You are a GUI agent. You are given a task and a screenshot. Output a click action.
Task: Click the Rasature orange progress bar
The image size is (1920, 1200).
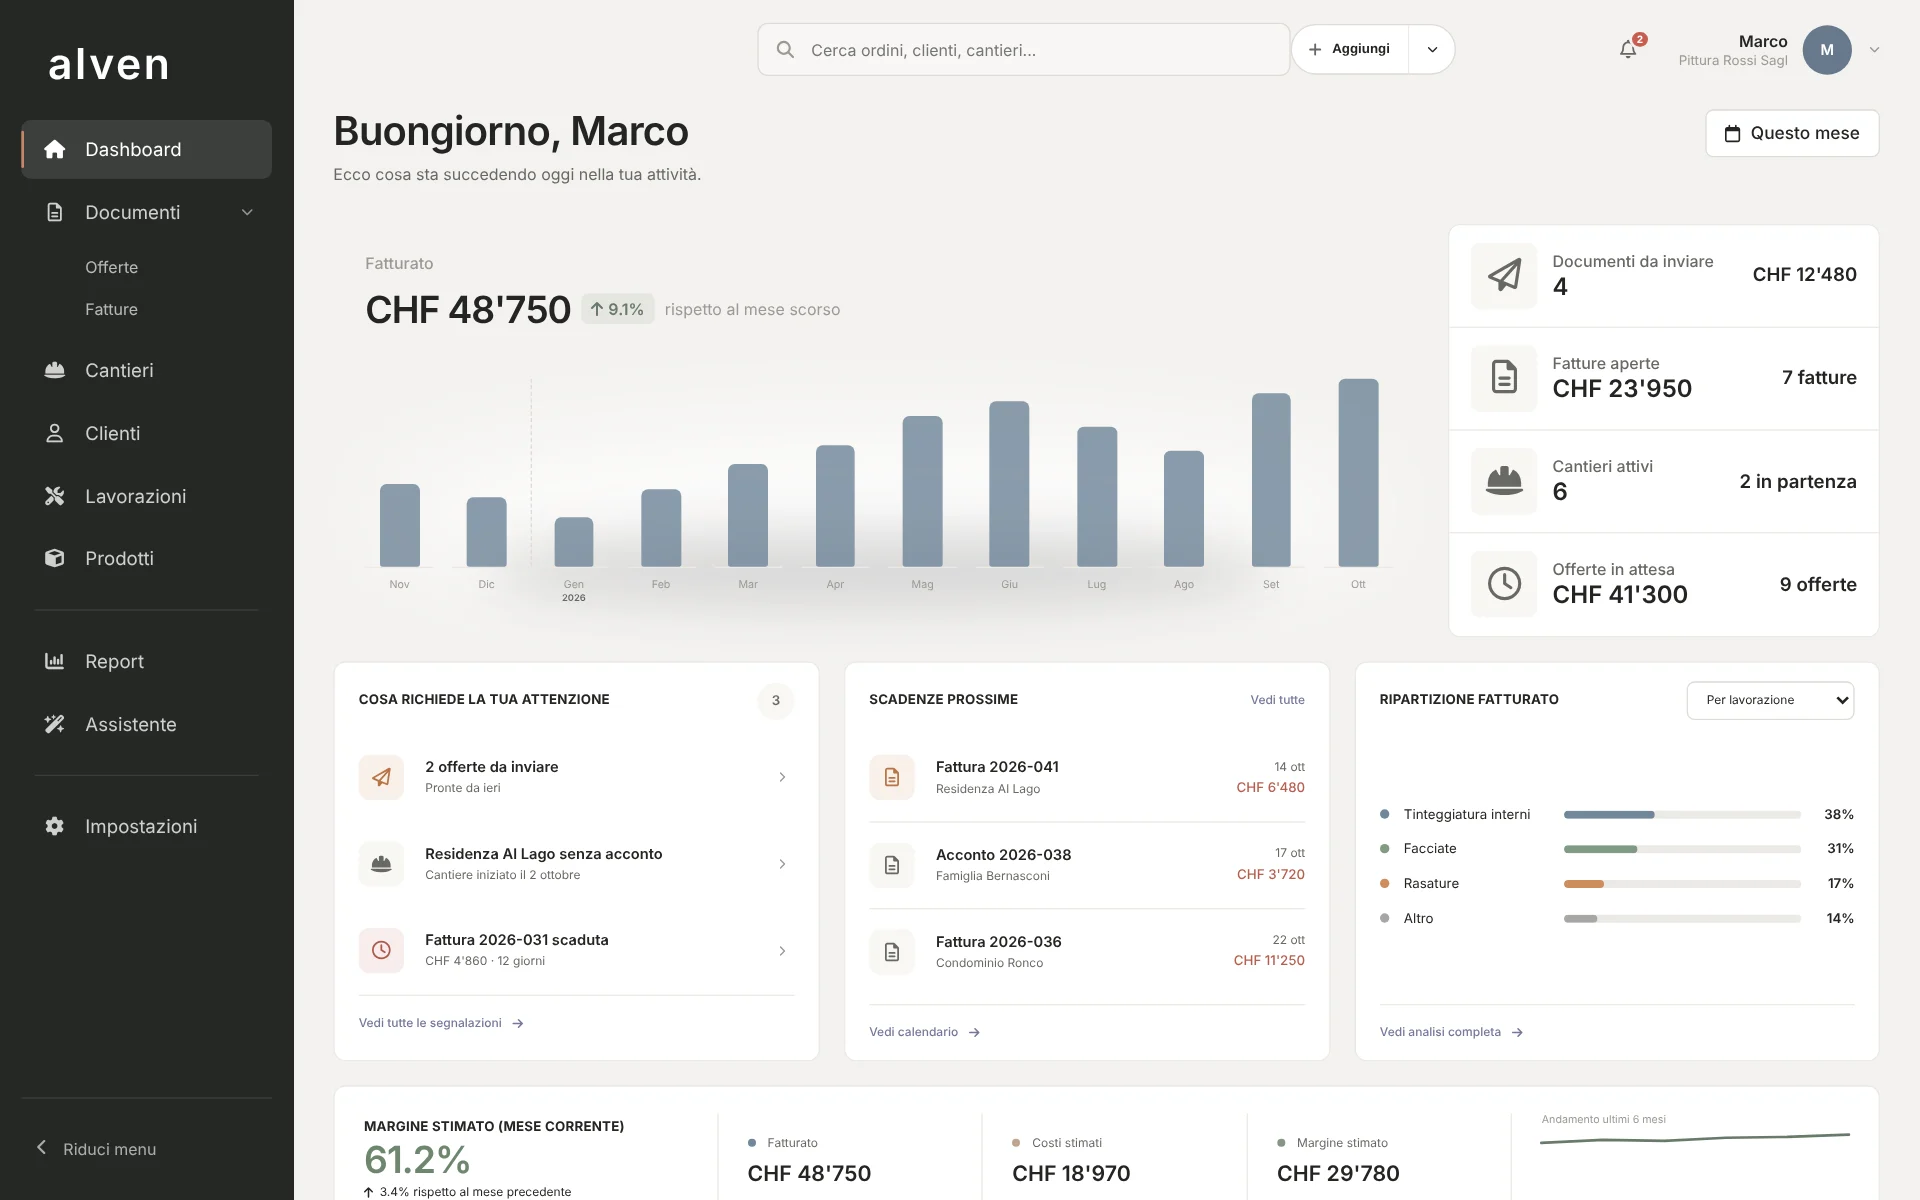1584,884
